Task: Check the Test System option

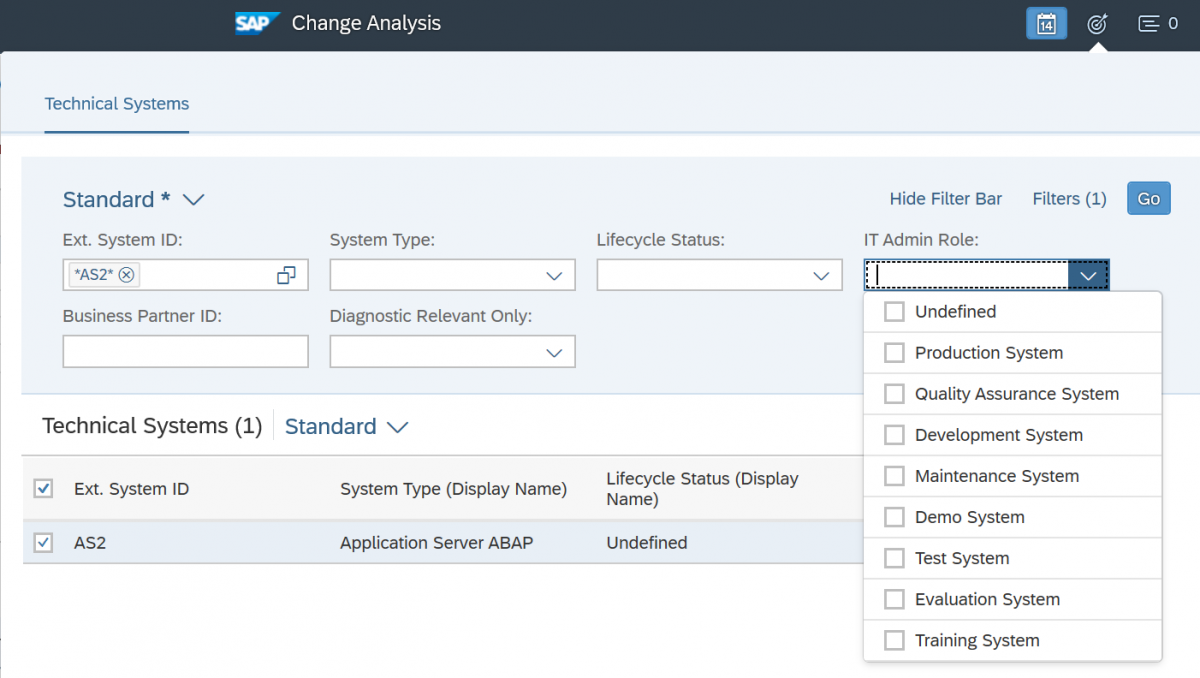Action: [893, 558]
